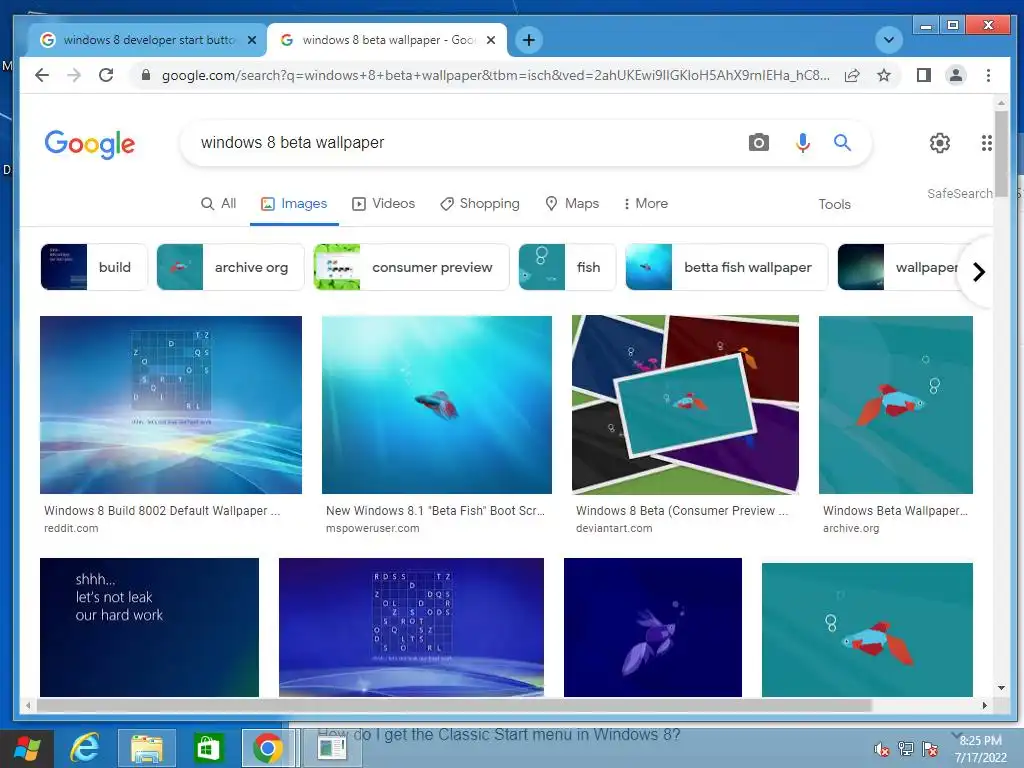Open Google quick settings gear
The height and width of the screenshot is (768, 1024).
click(939, 142)
